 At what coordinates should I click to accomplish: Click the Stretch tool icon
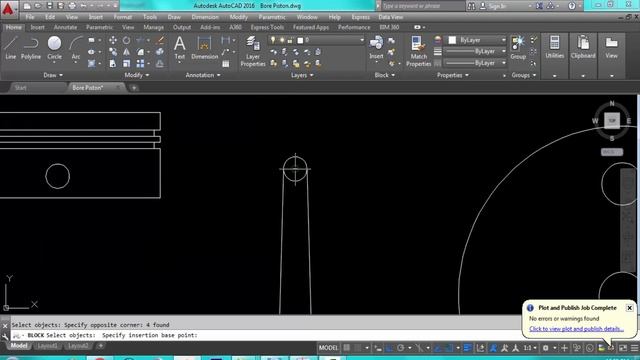(113, 64)
